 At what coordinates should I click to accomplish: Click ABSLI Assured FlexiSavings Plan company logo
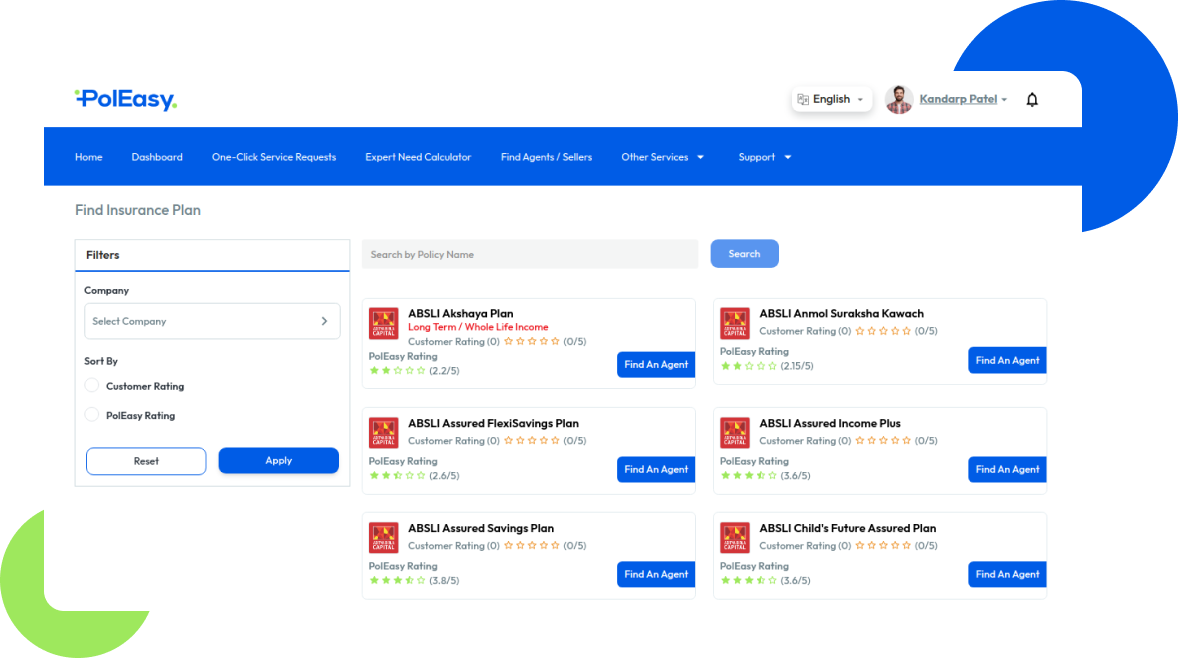click(x=384, y=433)
